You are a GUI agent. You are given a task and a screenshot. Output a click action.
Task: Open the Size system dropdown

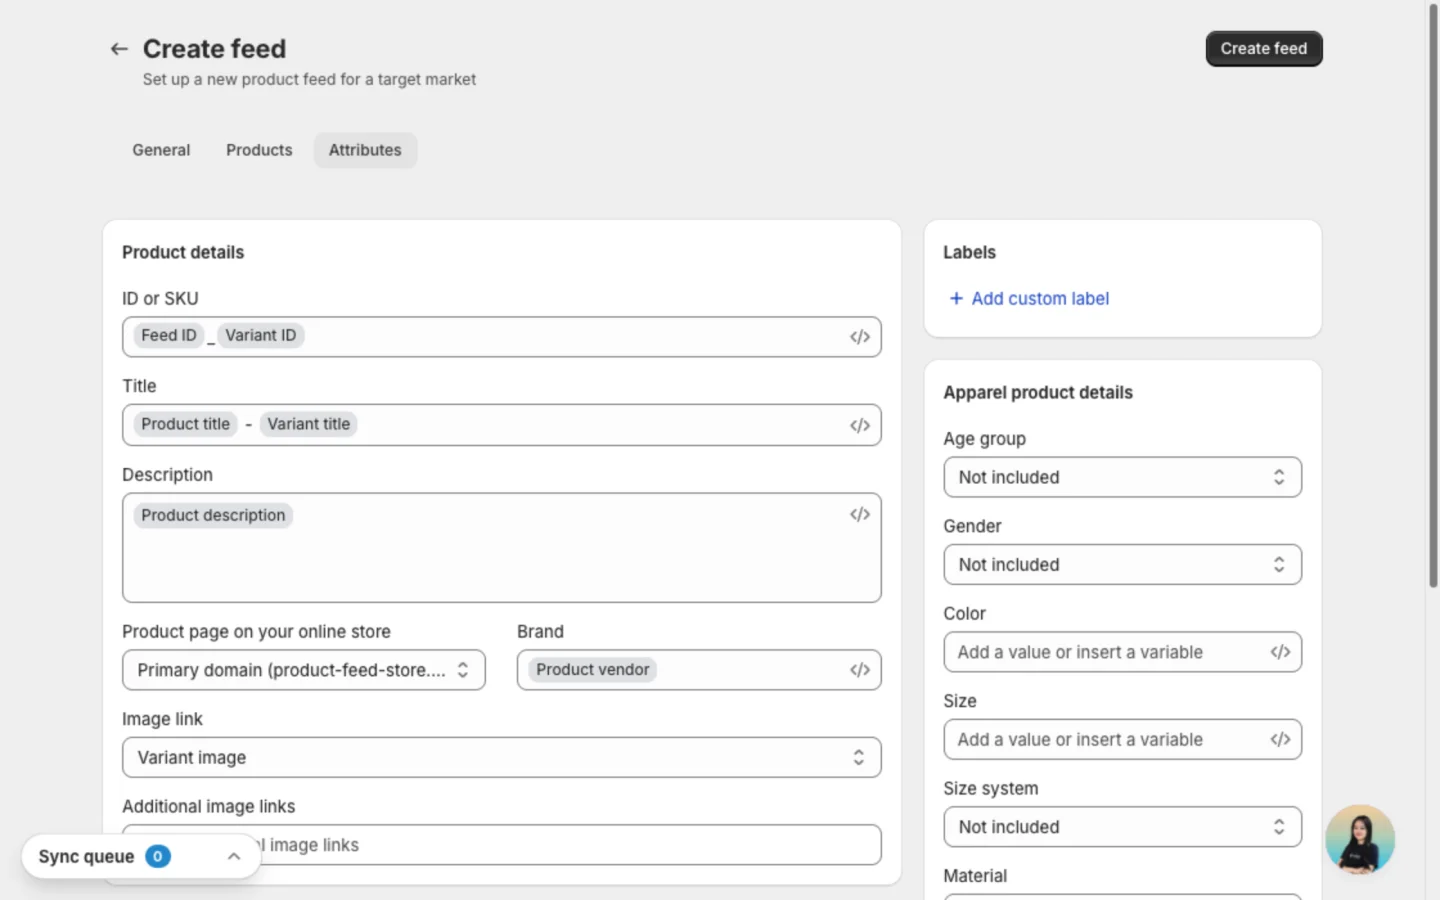(x=1122, y=827)
